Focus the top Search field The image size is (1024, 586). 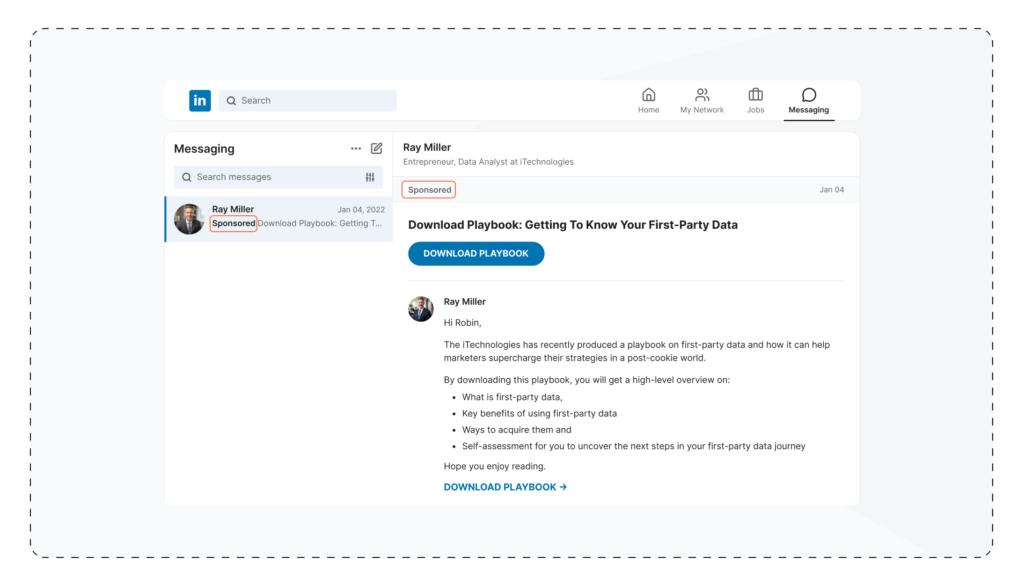(308, 101)
